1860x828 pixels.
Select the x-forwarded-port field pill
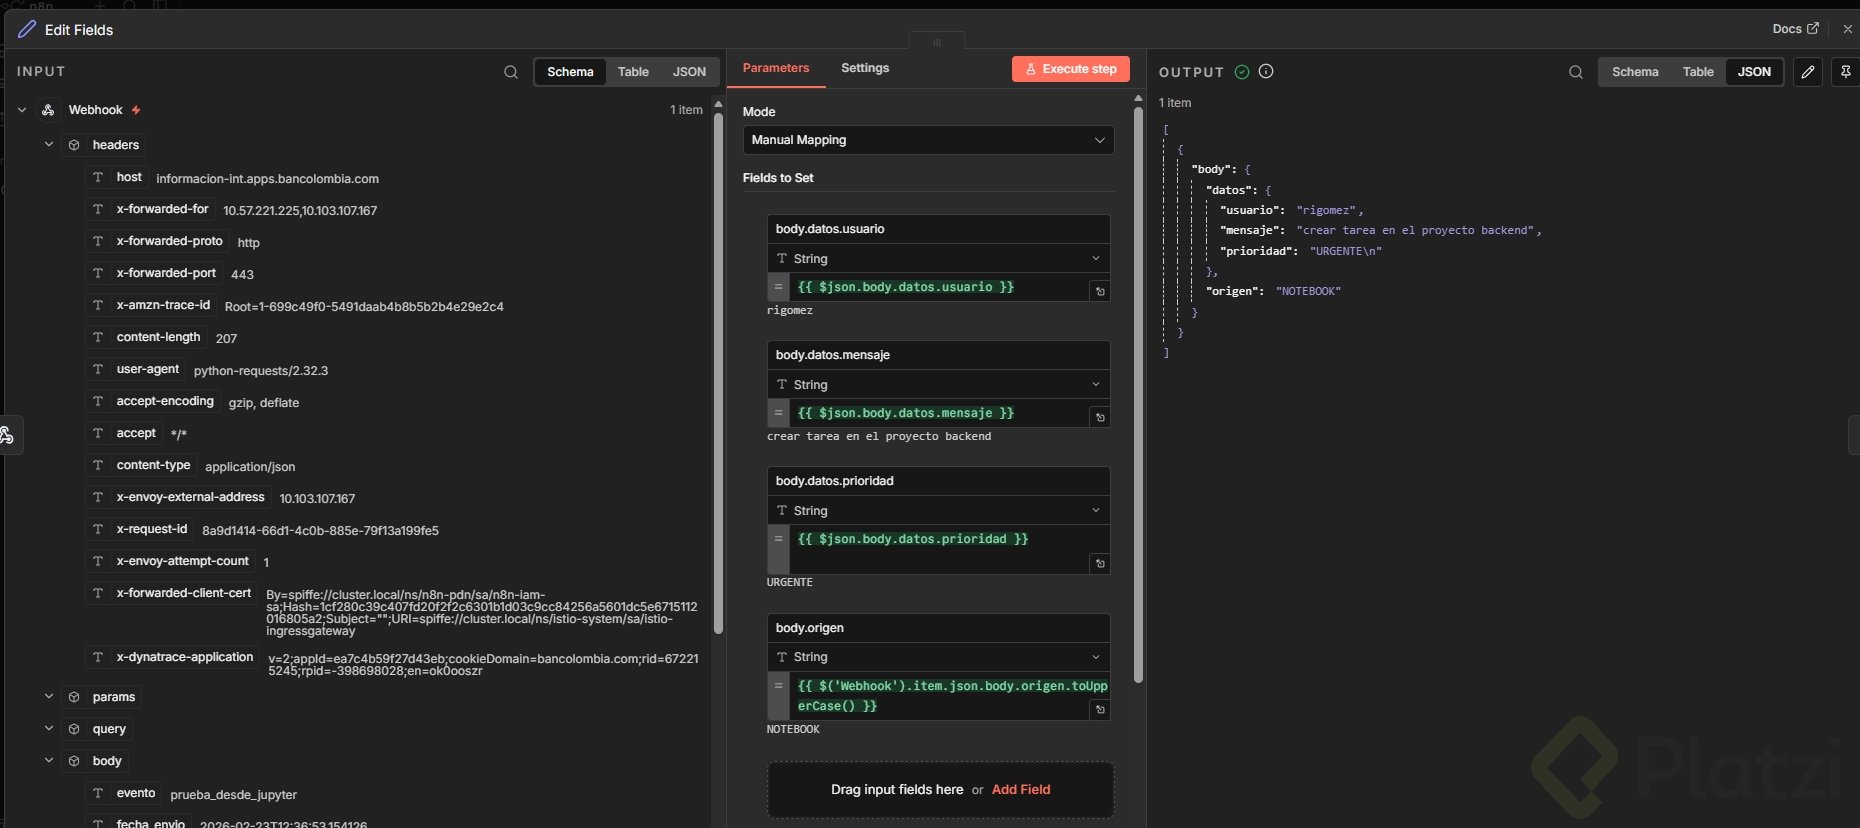coord(155,273)
